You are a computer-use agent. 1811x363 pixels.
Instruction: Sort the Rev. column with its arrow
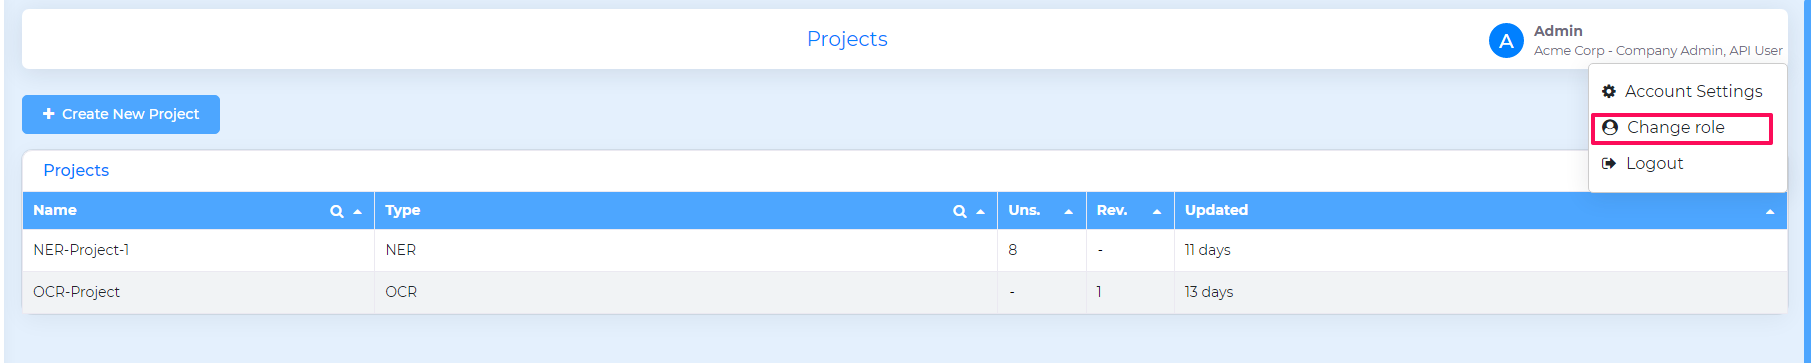tap(1157, 212)
